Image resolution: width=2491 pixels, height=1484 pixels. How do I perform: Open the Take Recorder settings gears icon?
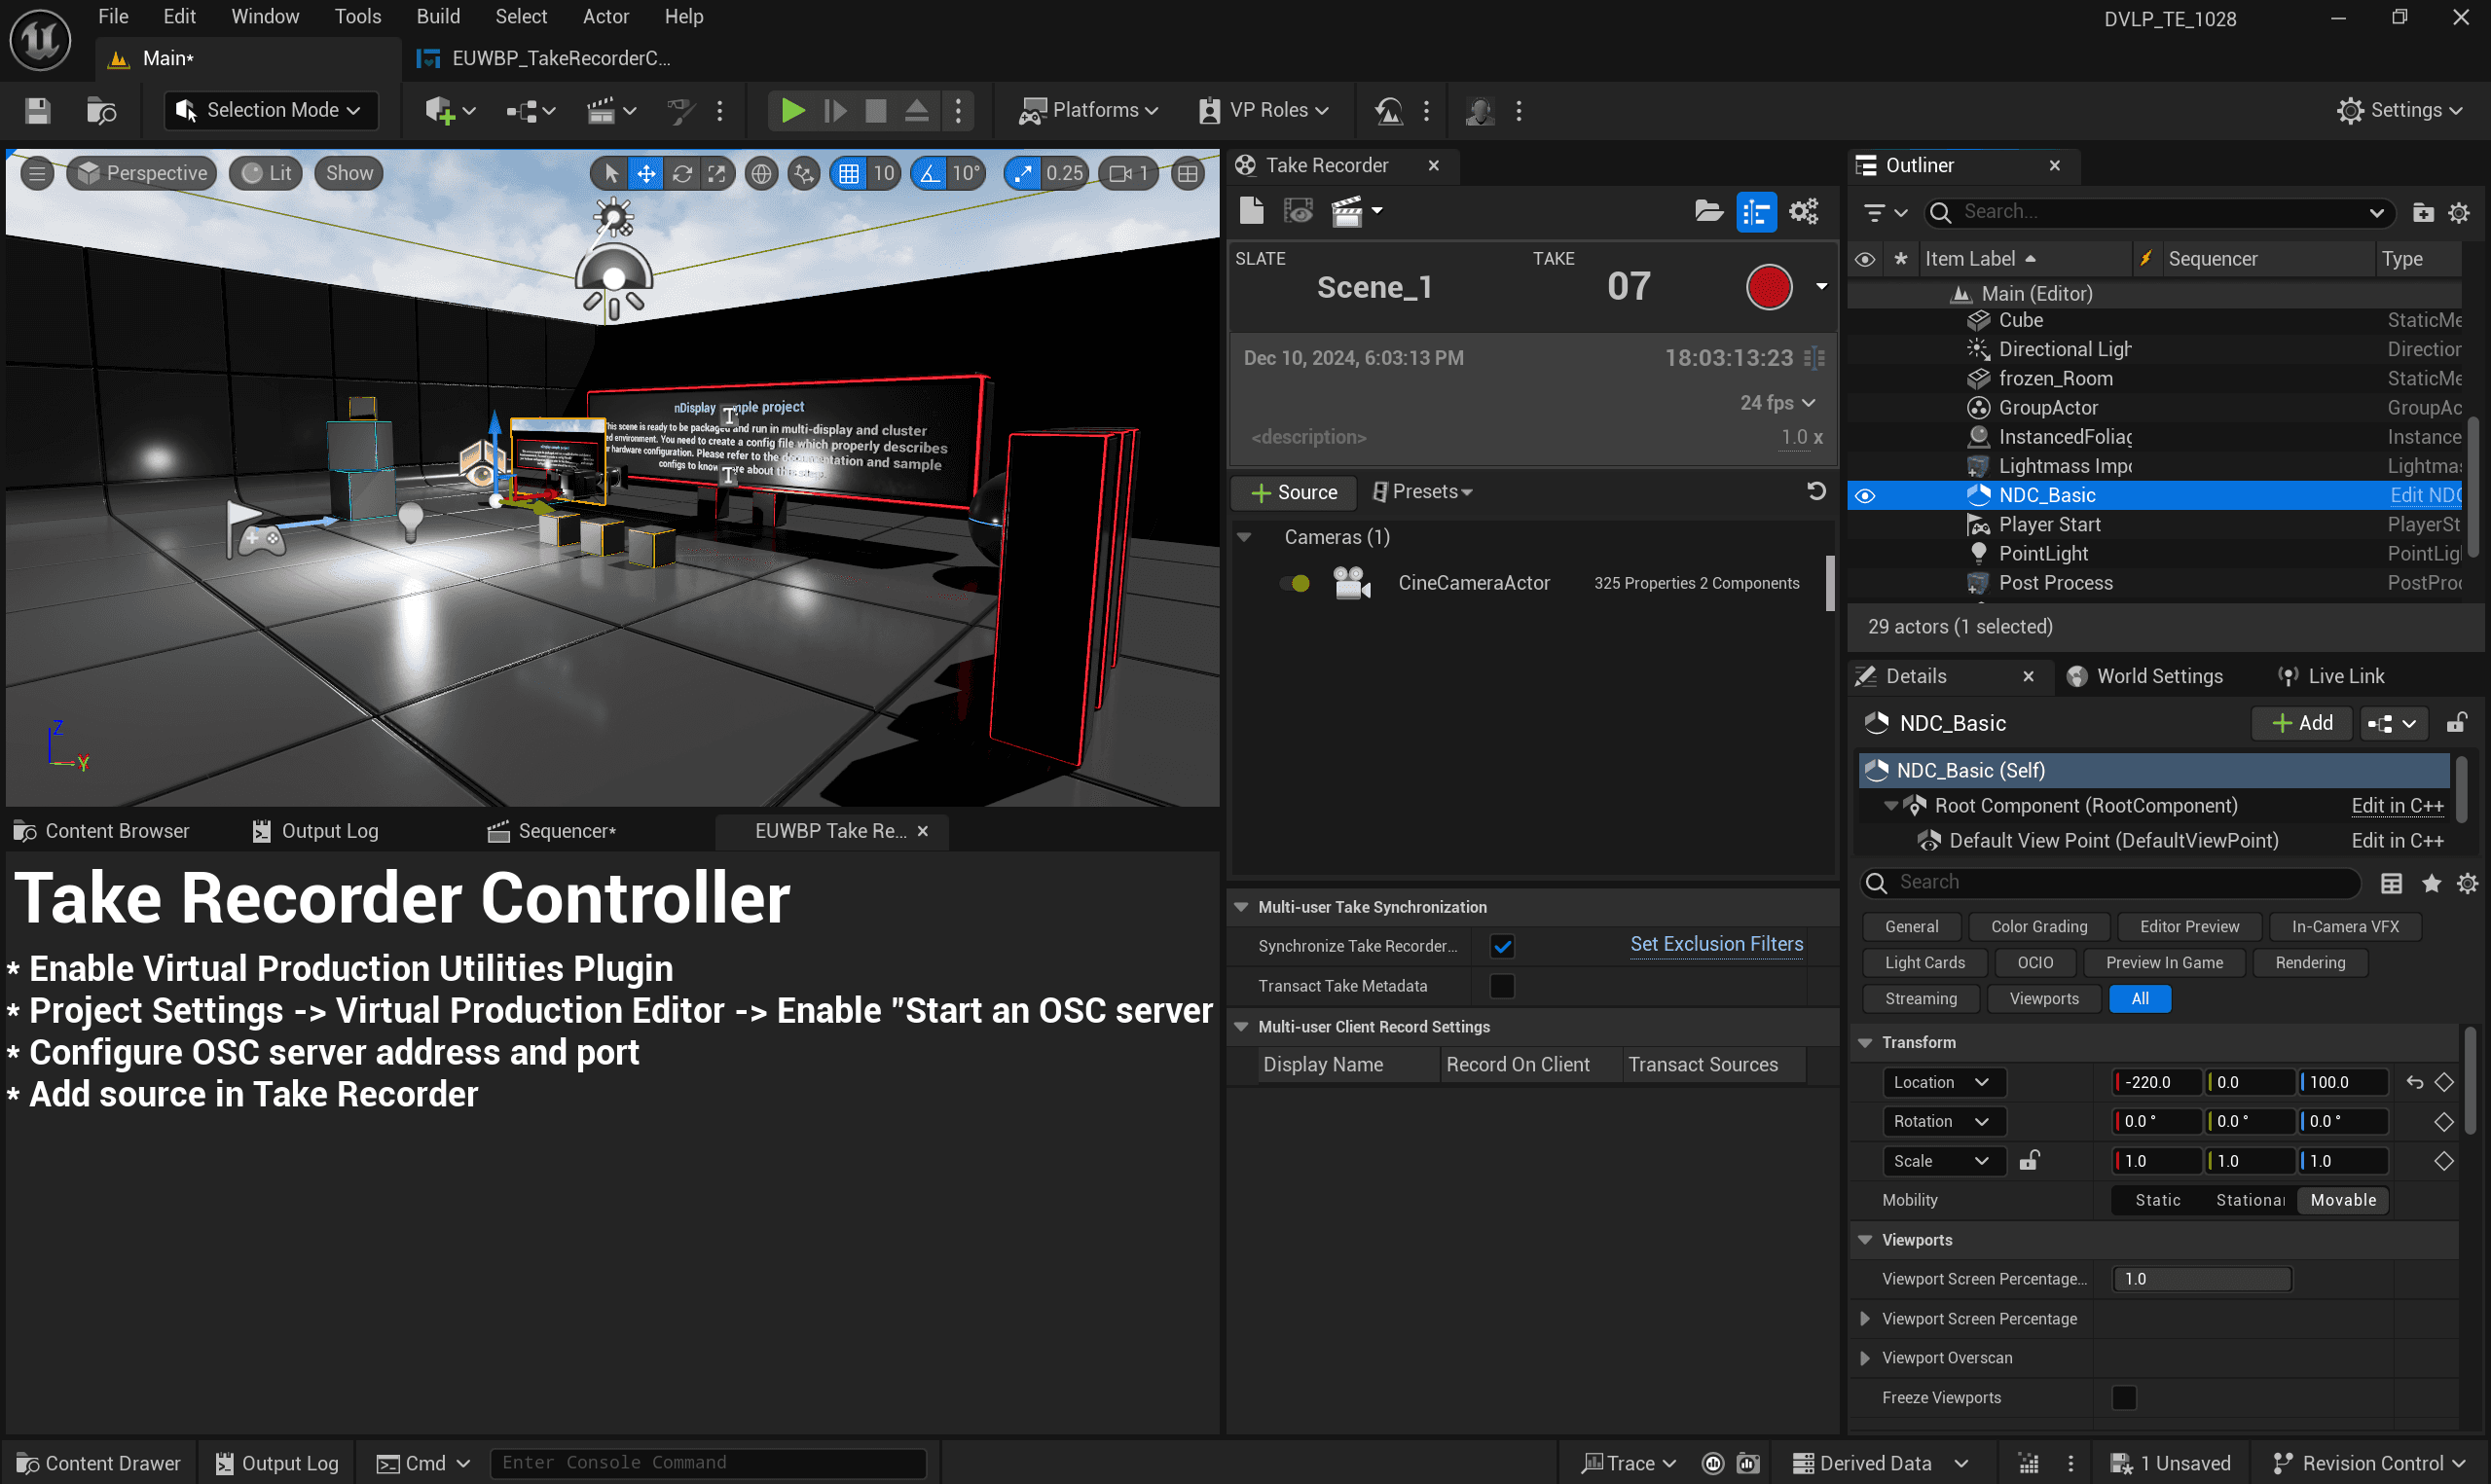click(1803, 211)
